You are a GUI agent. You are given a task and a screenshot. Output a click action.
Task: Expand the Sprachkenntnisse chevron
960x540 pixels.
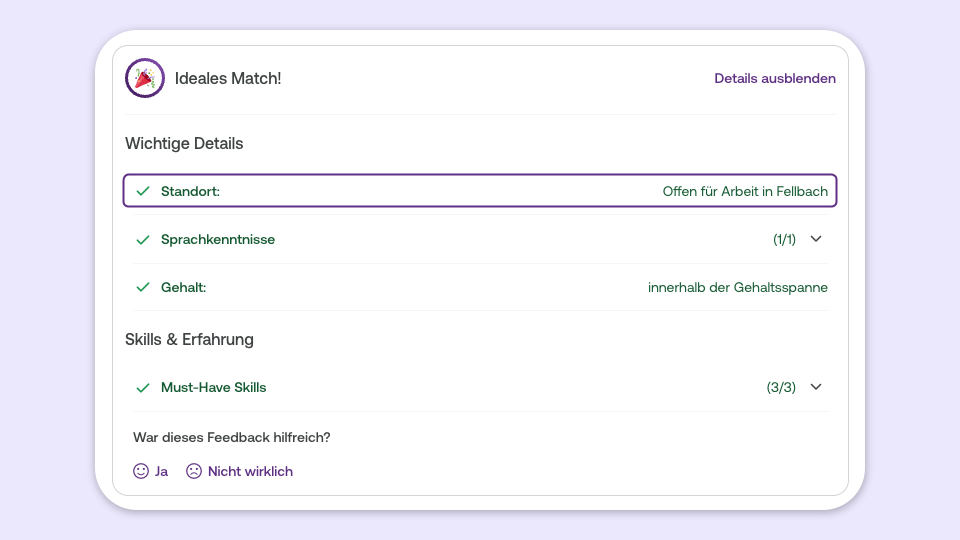[816, 239]
